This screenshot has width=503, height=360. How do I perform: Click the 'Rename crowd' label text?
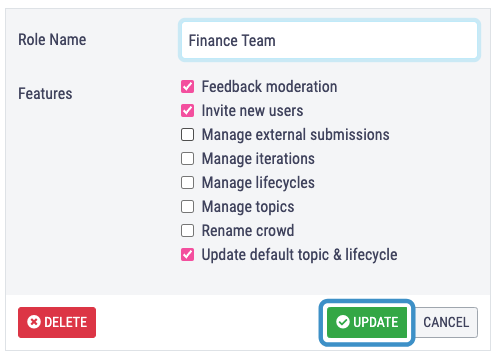point(248,231)
